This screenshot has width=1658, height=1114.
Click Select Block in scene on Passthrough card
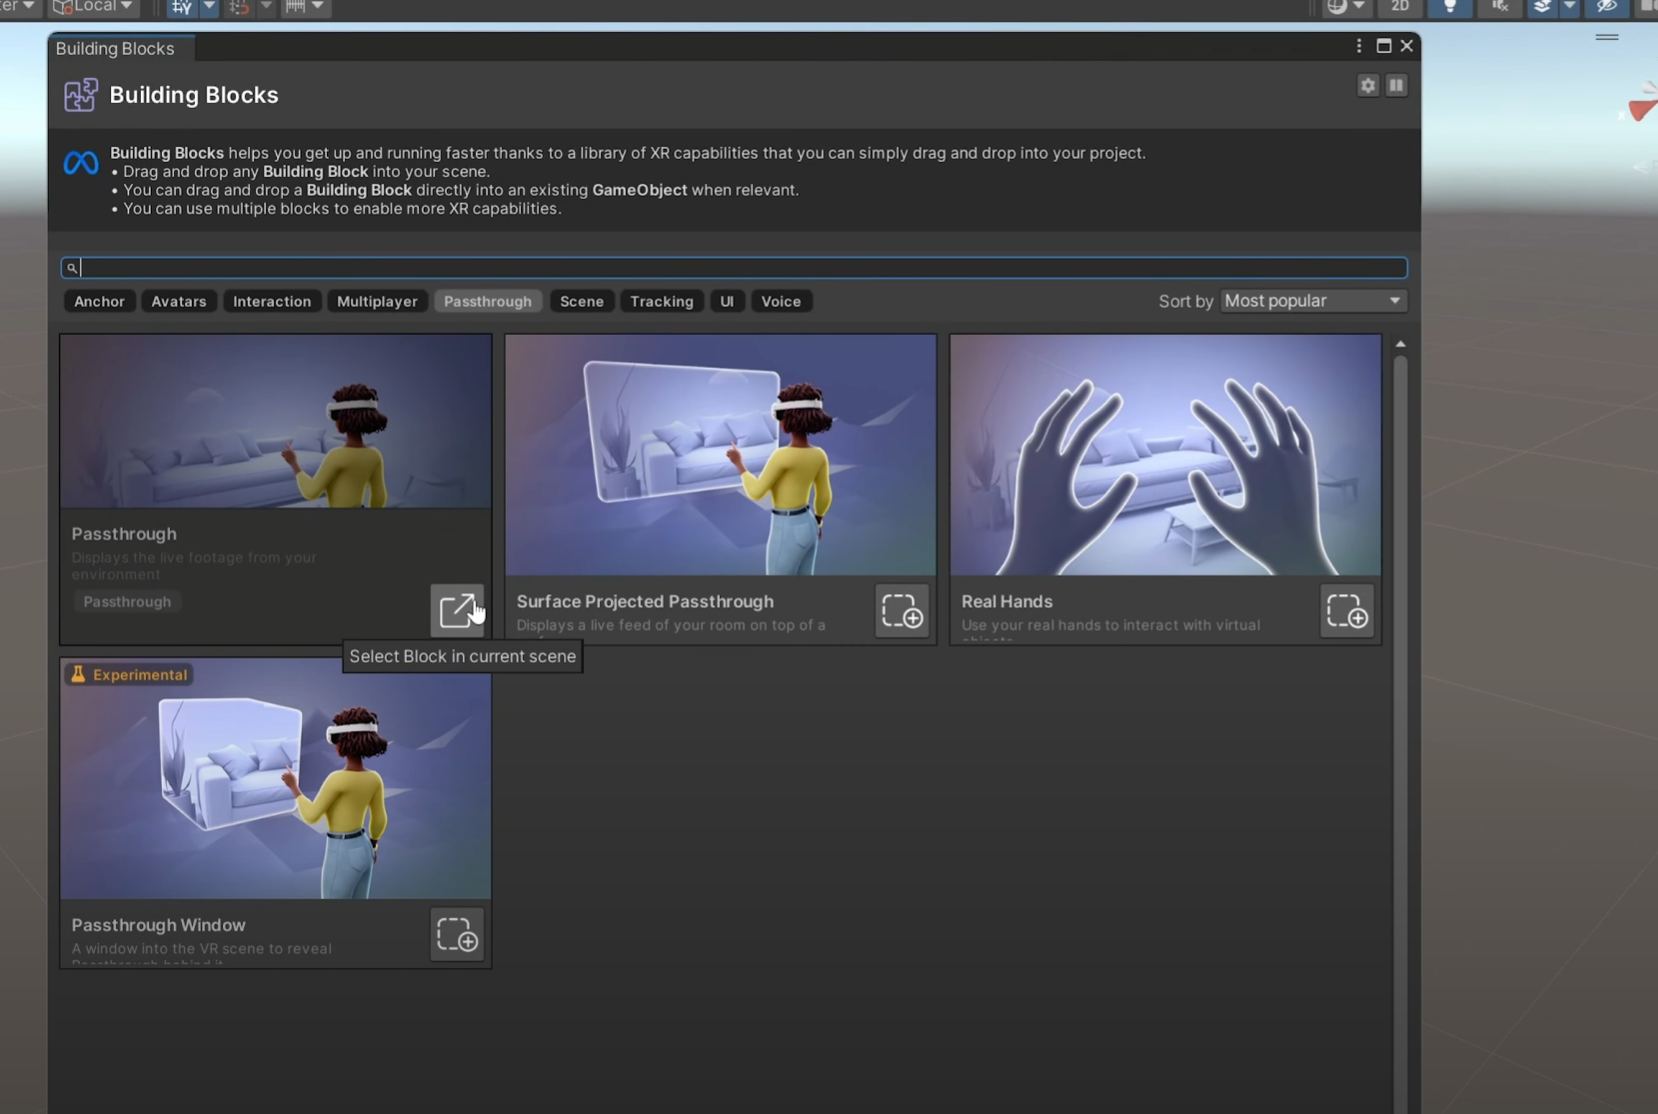[457, 610]
